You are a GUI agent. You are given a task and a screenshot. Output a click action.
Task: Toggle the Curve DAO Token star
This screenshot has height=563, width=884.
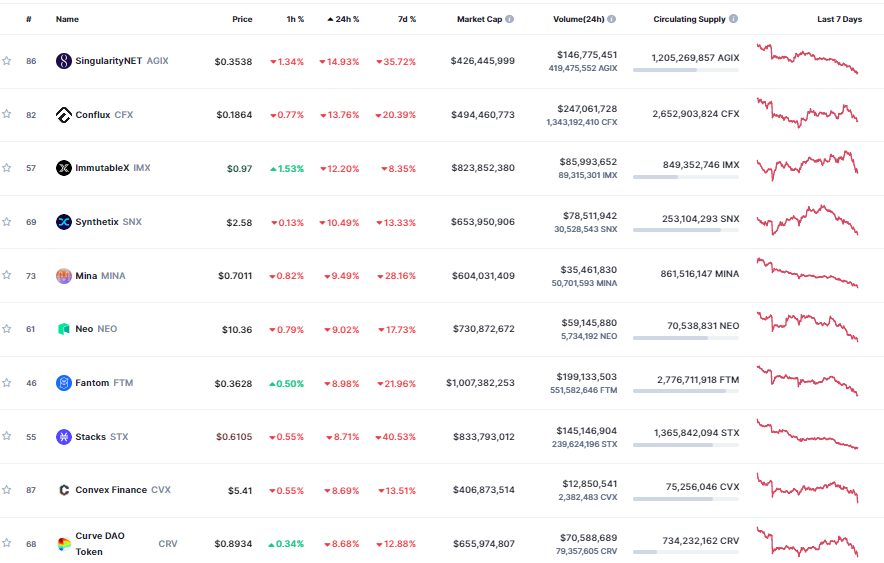(x=7, y=543)
